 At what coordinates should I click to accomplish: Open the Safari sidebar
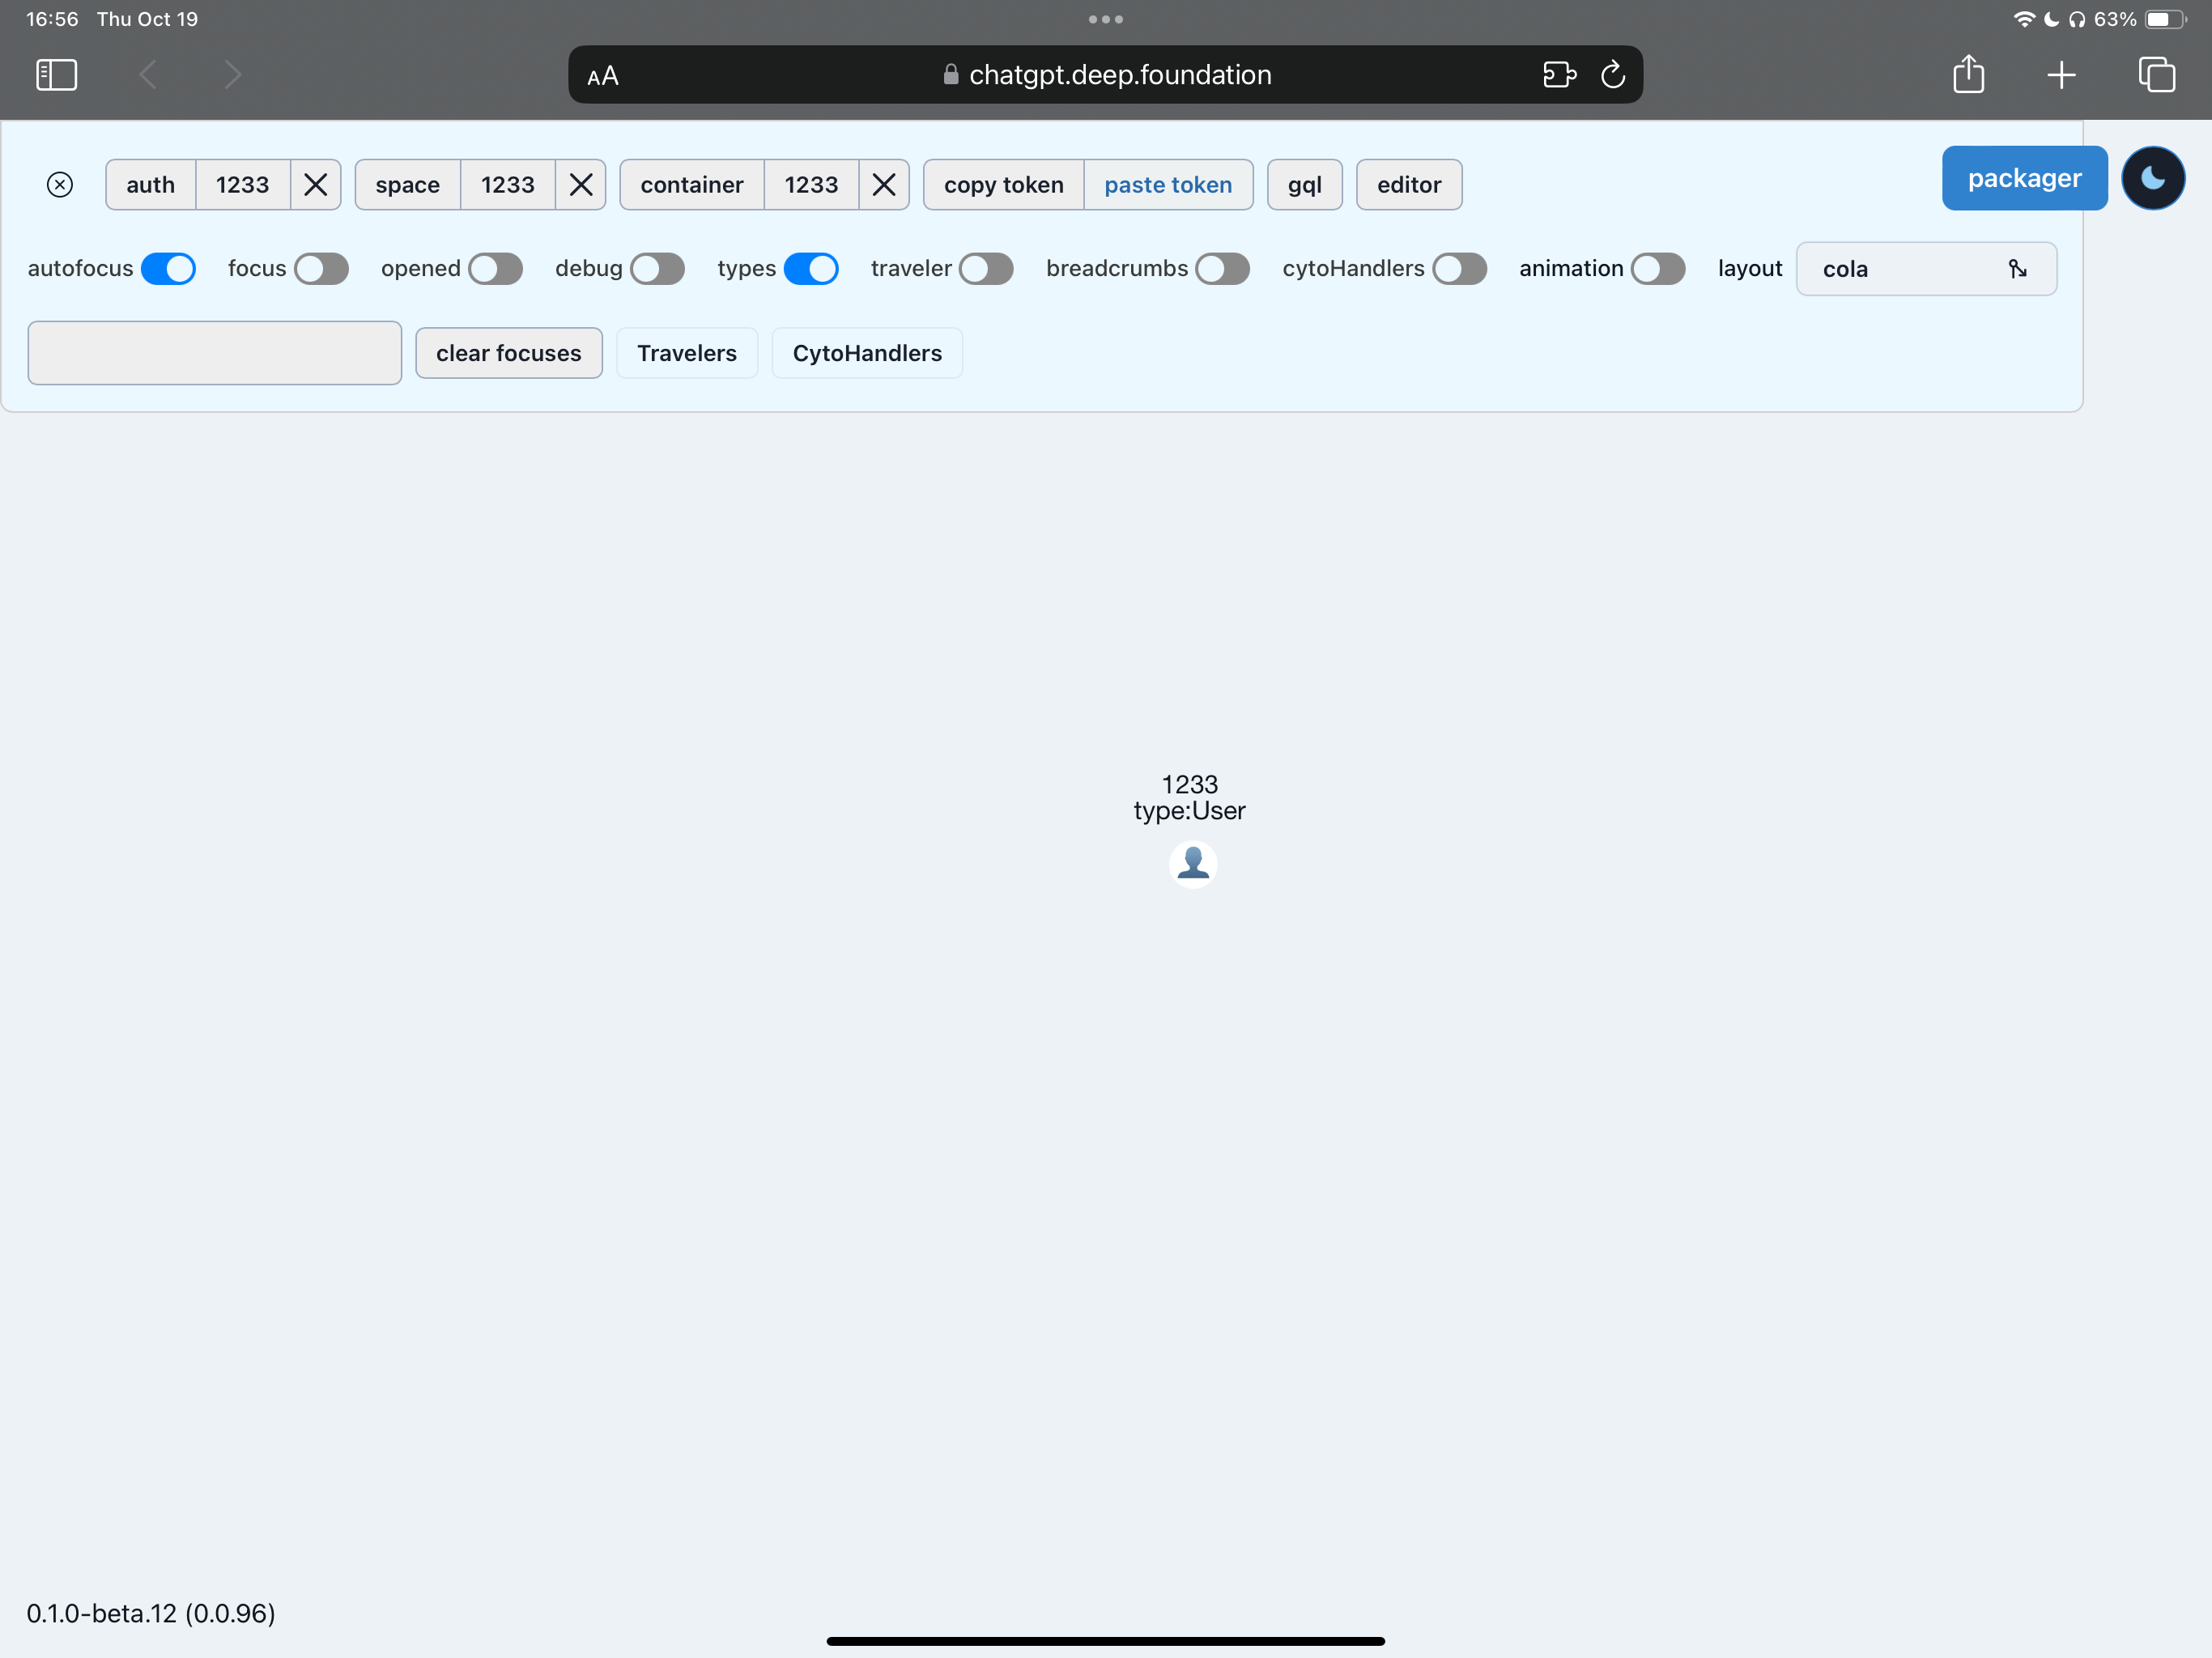point(56,74)
